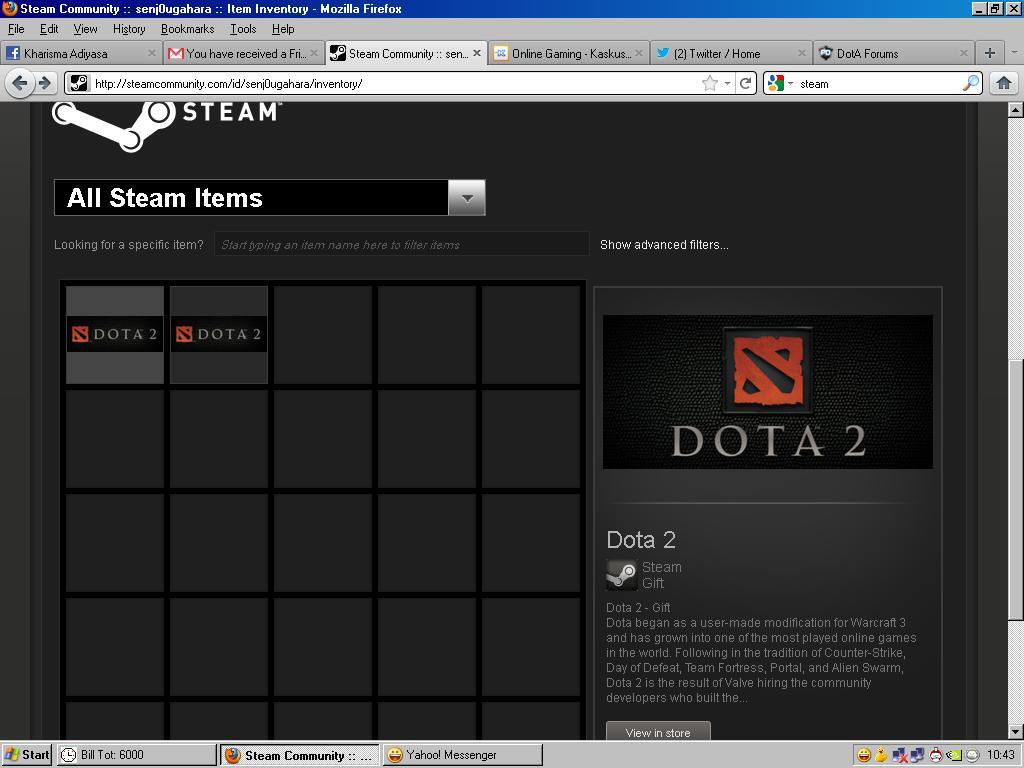The height and width of the screenshot is (768, 1024).
Task: Open bookmark star dropdown arrow in address bar
Action: pos(727,84)
